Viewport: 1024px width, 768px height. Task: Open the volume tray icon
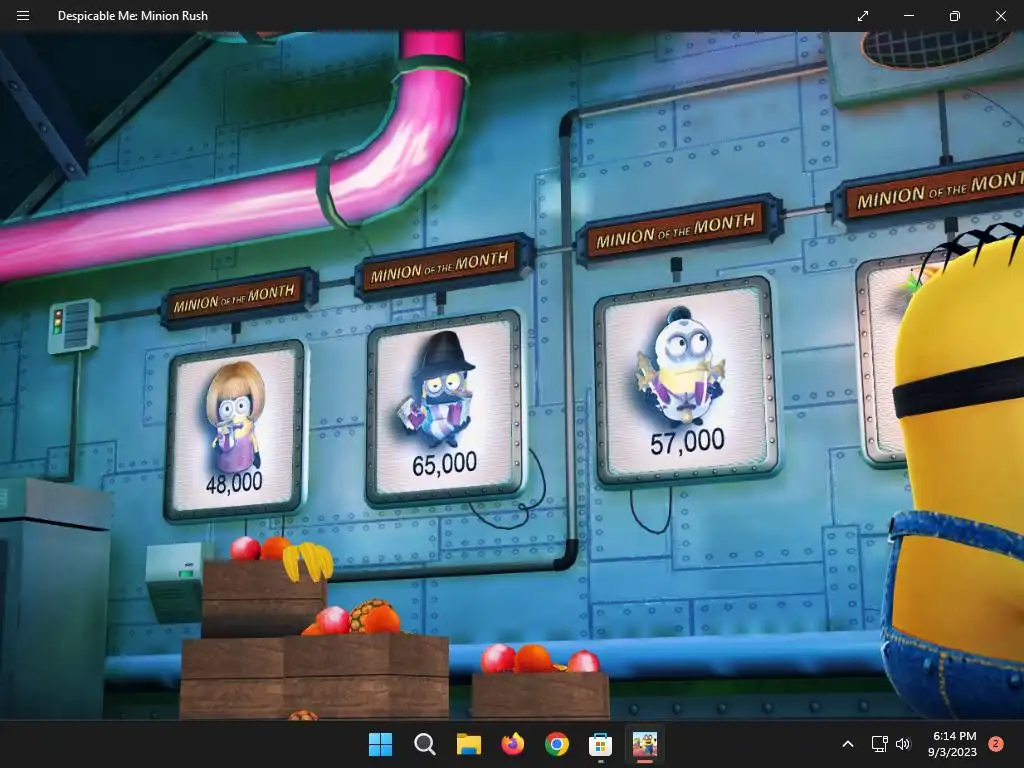(903, 744)
